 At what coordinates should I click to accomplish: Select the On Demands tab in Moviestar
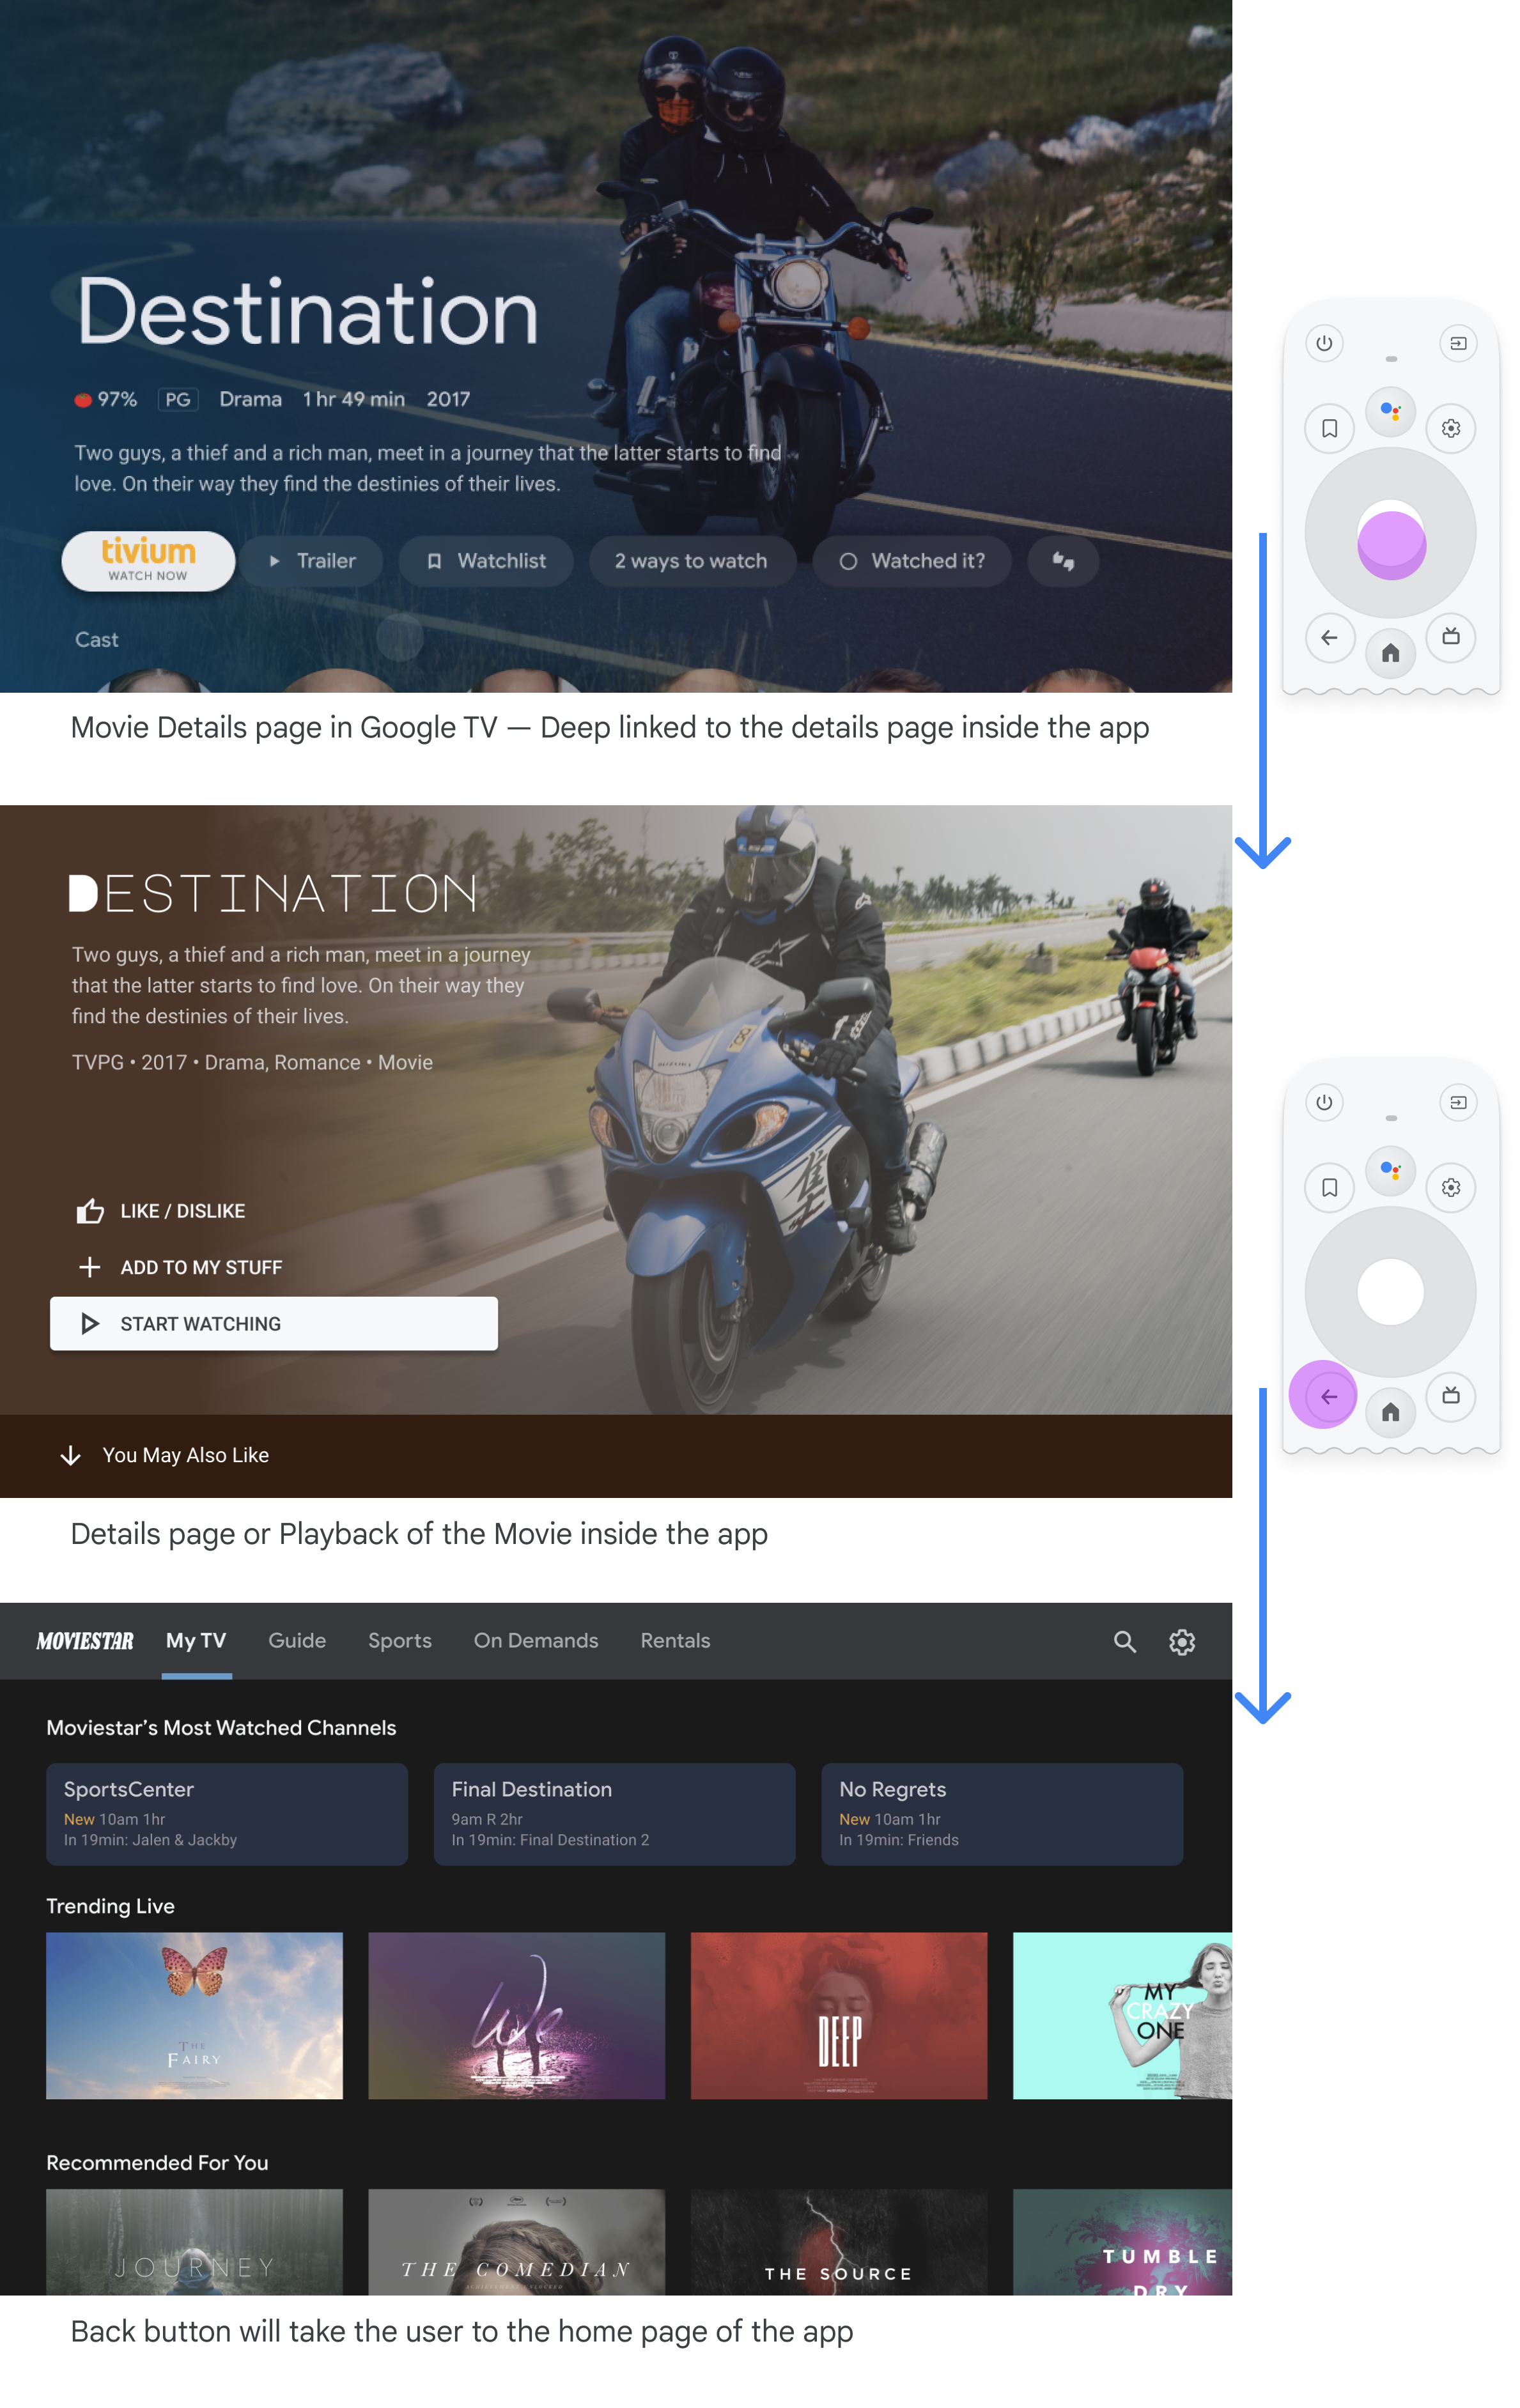534,1640
